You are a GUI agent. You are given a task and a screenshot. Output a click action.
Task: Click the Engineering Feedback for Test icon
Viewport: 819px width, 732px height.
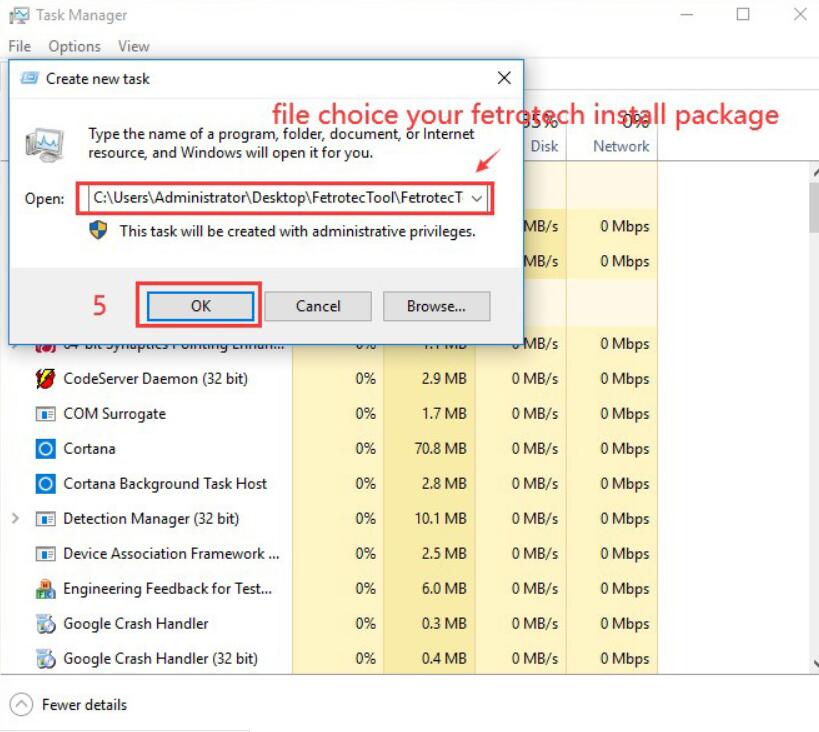[45, 589]
